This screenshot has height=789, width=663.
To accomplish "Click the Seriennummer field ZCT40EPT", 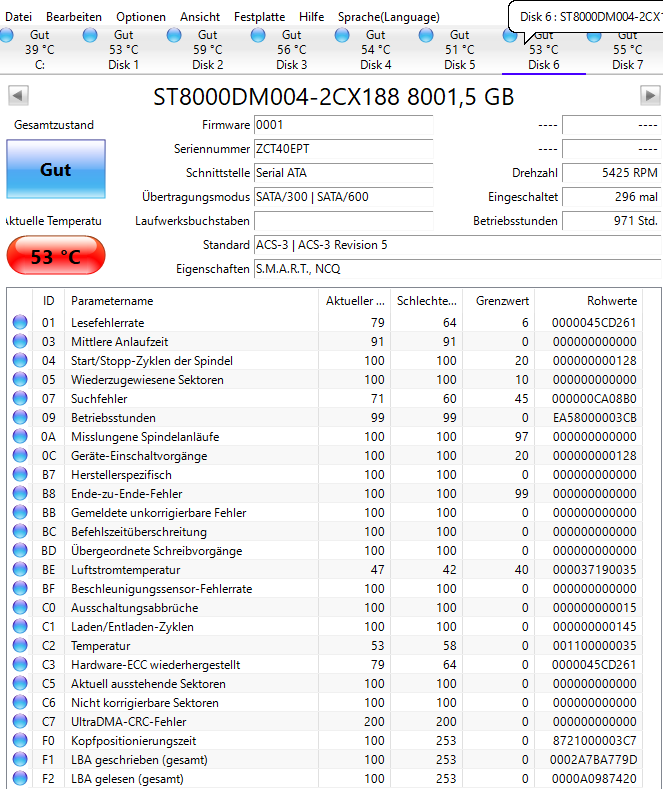I will pos(343,149).
